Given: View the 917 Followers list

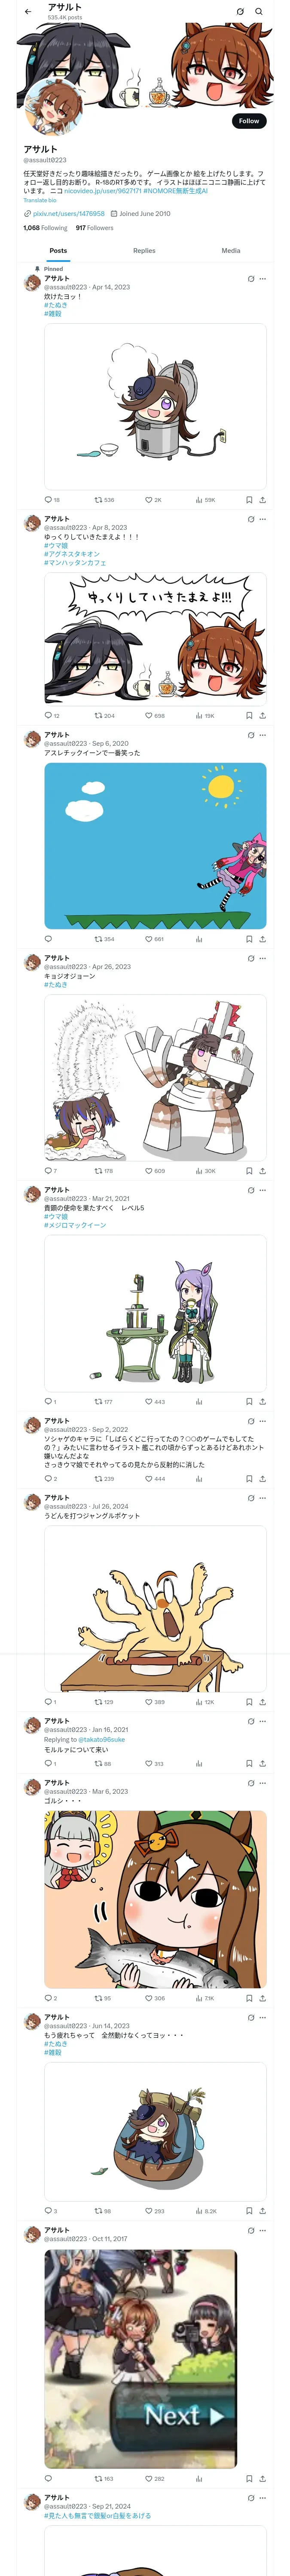Looking at the screenshot, I should coord(94,228).
